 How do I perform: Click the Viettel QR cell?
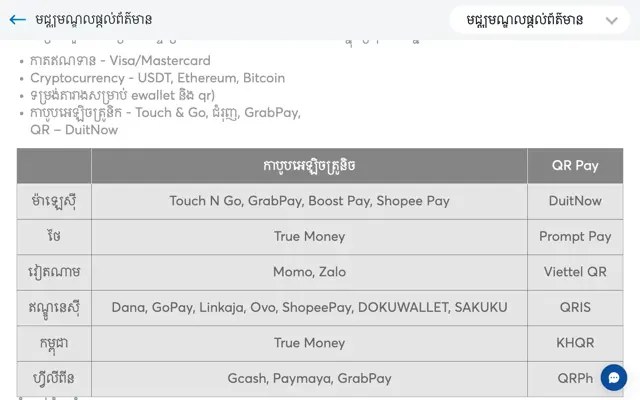[575, 272]
